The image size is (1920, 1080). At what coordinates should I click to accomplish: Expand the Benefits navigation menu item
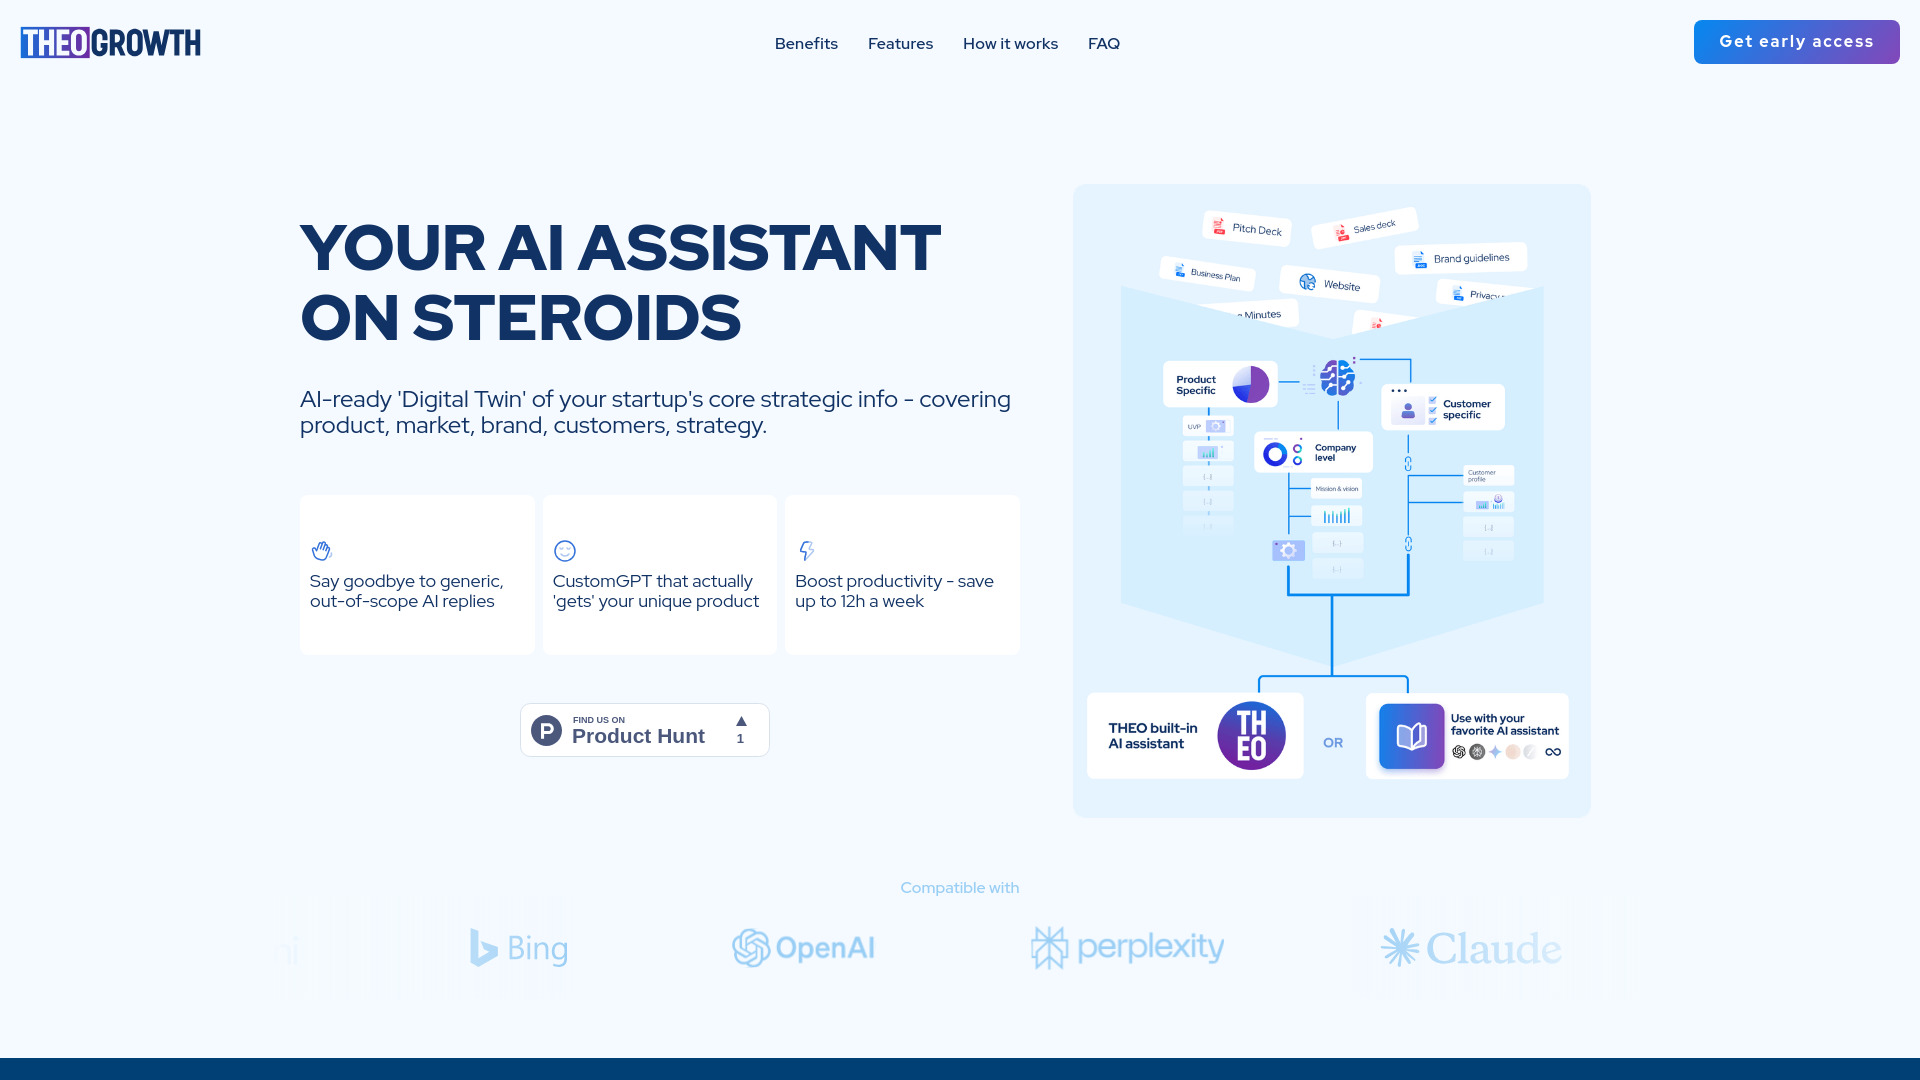[806, 44]
